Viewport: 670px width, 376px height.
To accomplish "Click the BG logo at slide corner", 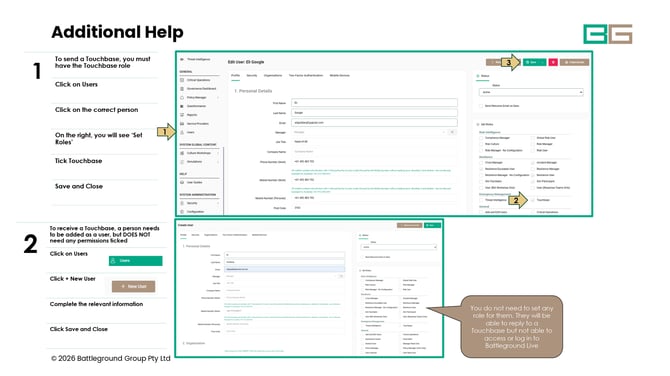I will click(x=608, y=34).
